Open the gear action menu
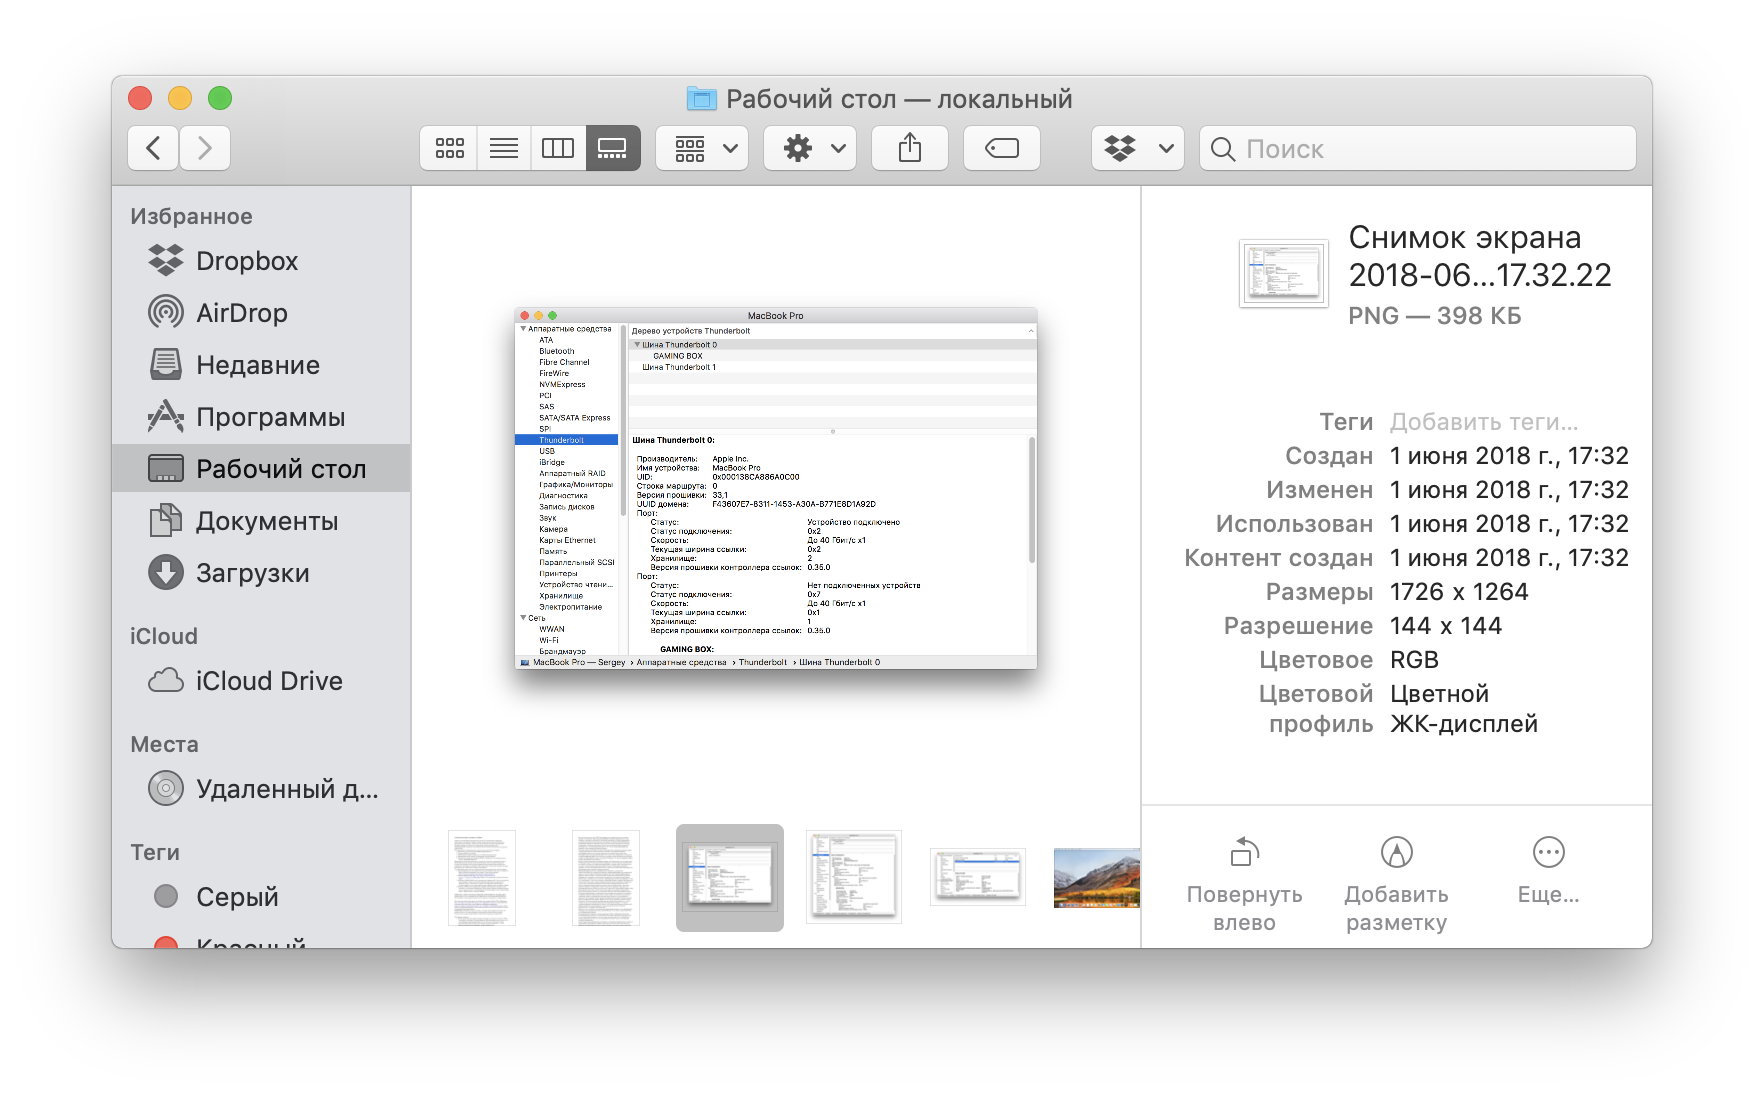 [810, 149]
